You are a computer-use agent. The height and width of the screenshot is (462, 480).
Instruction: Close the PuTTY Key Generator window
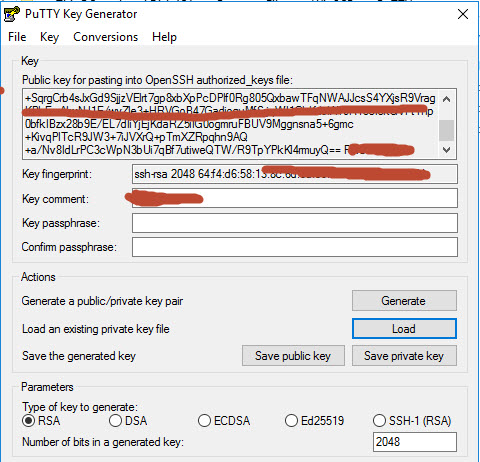tap(463, 14)
